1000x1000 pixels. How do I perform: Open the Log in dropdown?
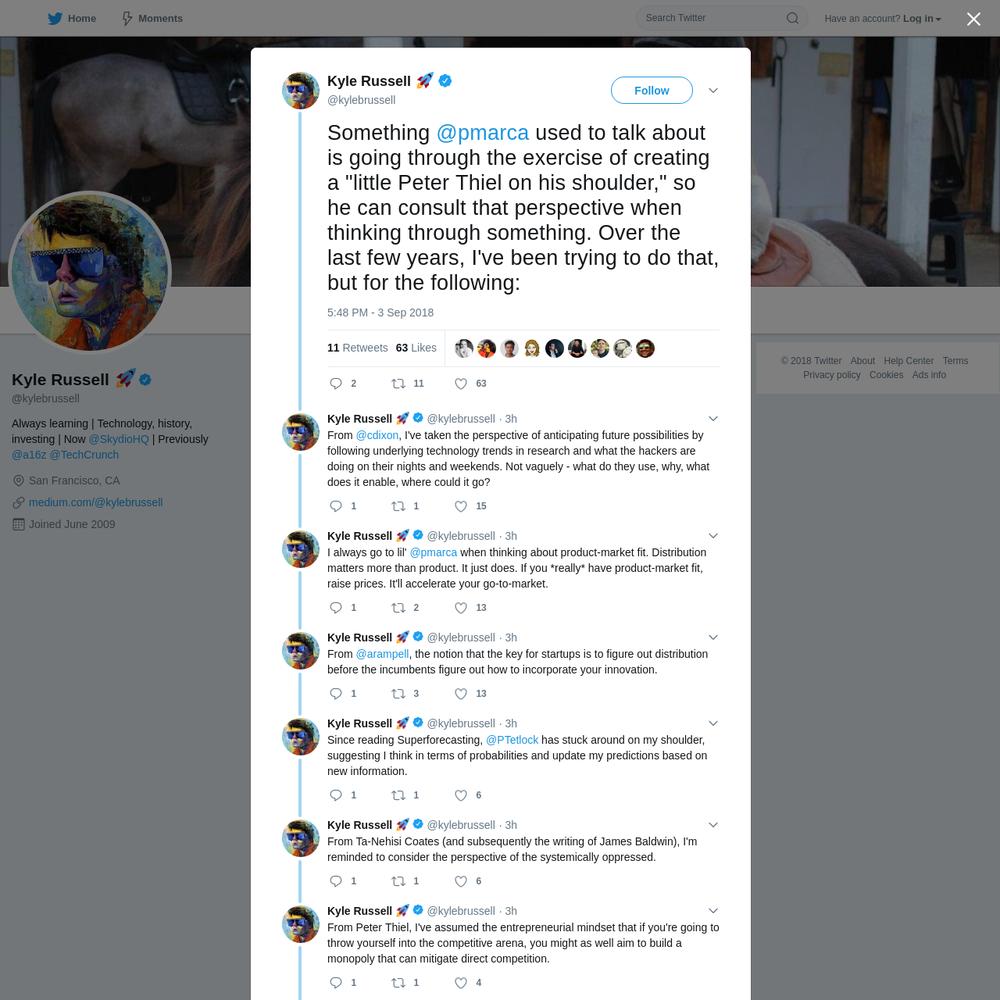coord(922,18)
